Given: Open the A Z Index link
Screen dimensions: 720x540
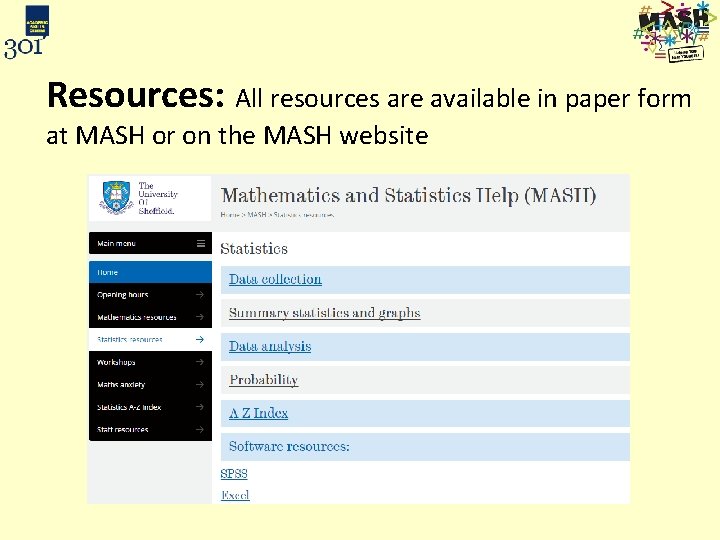Looking at the screenshot, I should pyautogui.click(x=259, y=413).
